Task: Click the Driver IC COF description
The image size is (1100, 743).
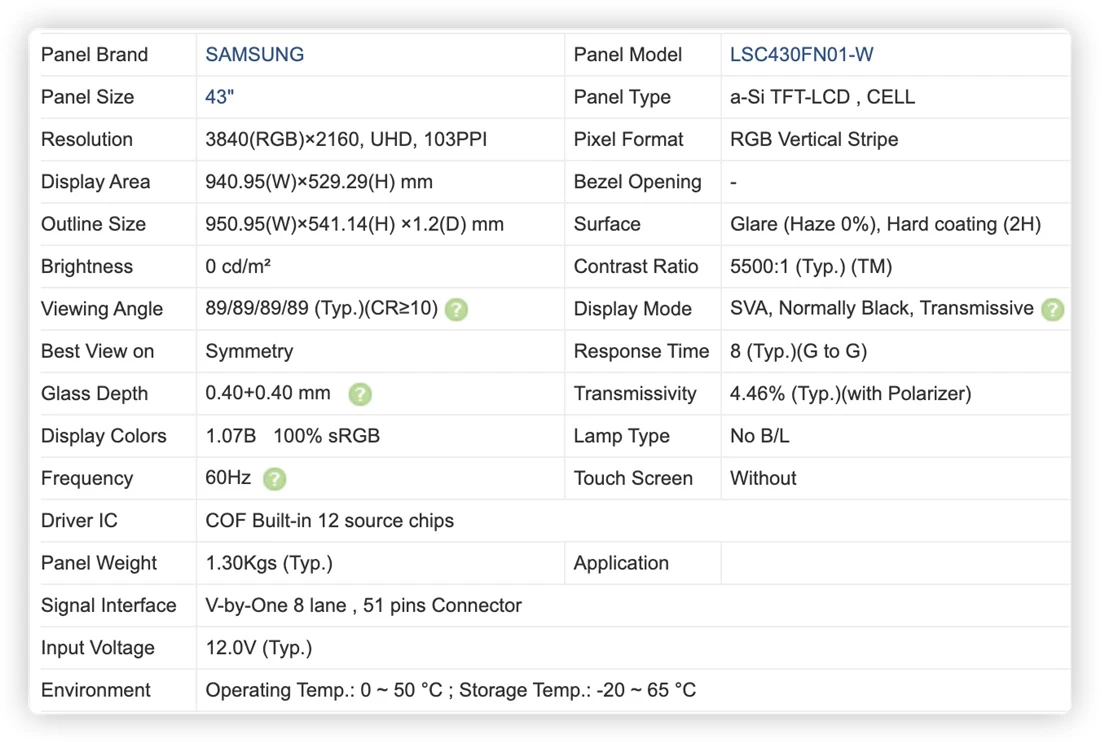Action: pos(329,521)
